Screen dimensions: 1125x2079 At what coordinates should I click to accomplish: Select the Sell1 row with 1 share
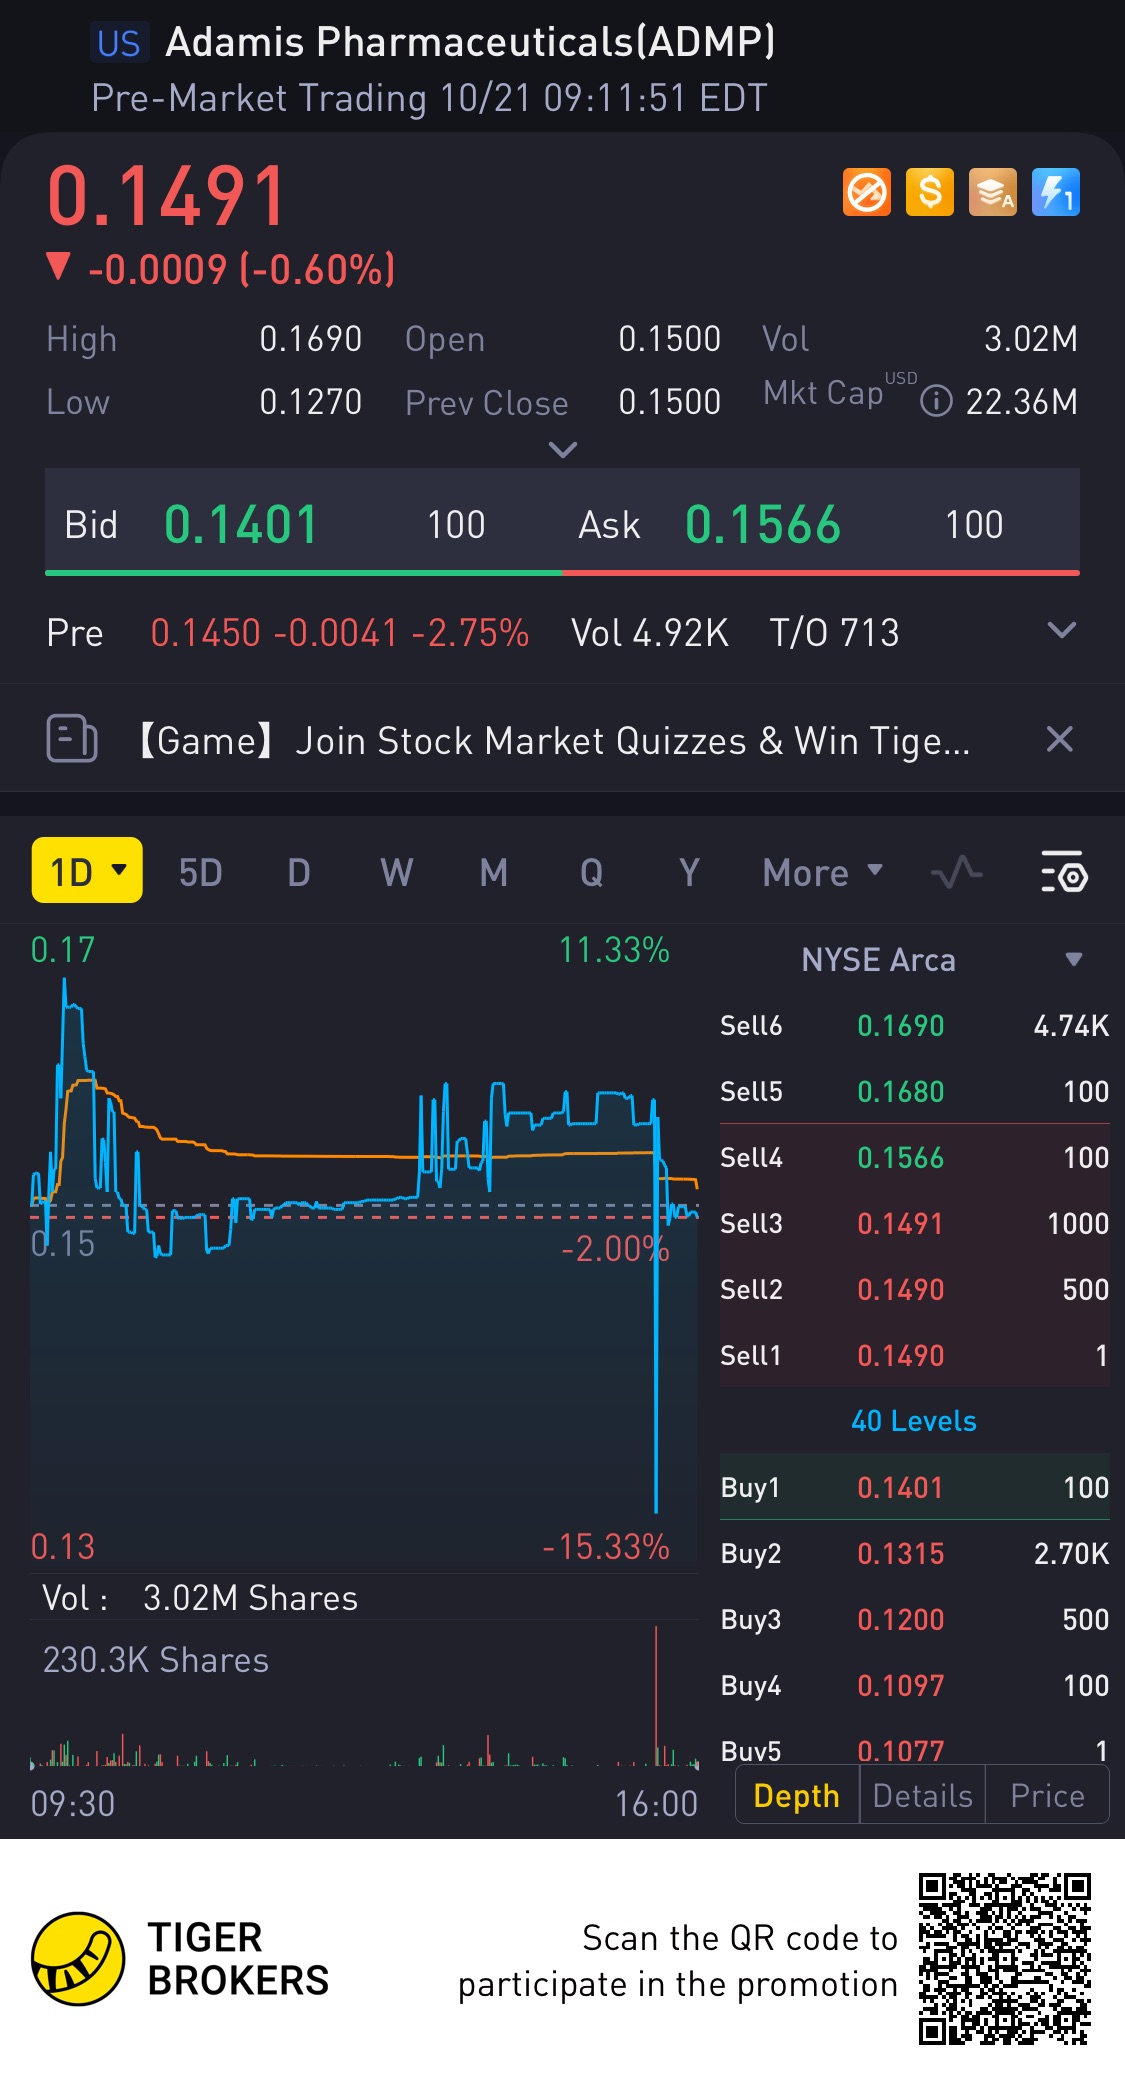click(x=914, y=1355)
